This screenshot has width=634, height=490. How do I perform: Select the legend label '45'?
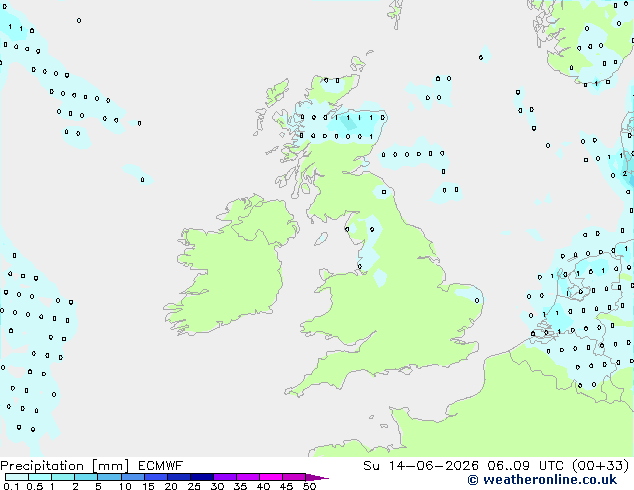click(x=286, y=486)
